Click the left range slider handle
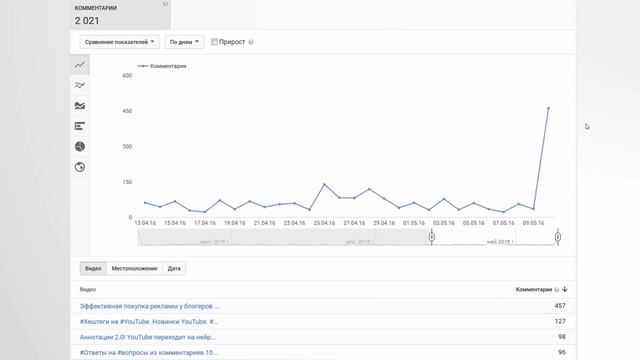The height and width of the screenshot is (360, 640). coord(432,237)
